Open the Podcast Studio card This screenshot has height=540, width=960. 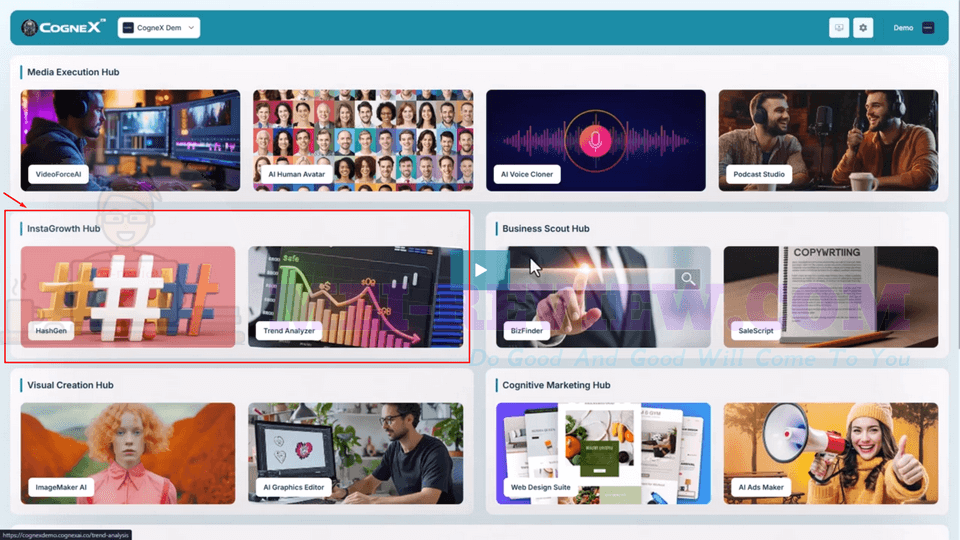click(828, 140)
